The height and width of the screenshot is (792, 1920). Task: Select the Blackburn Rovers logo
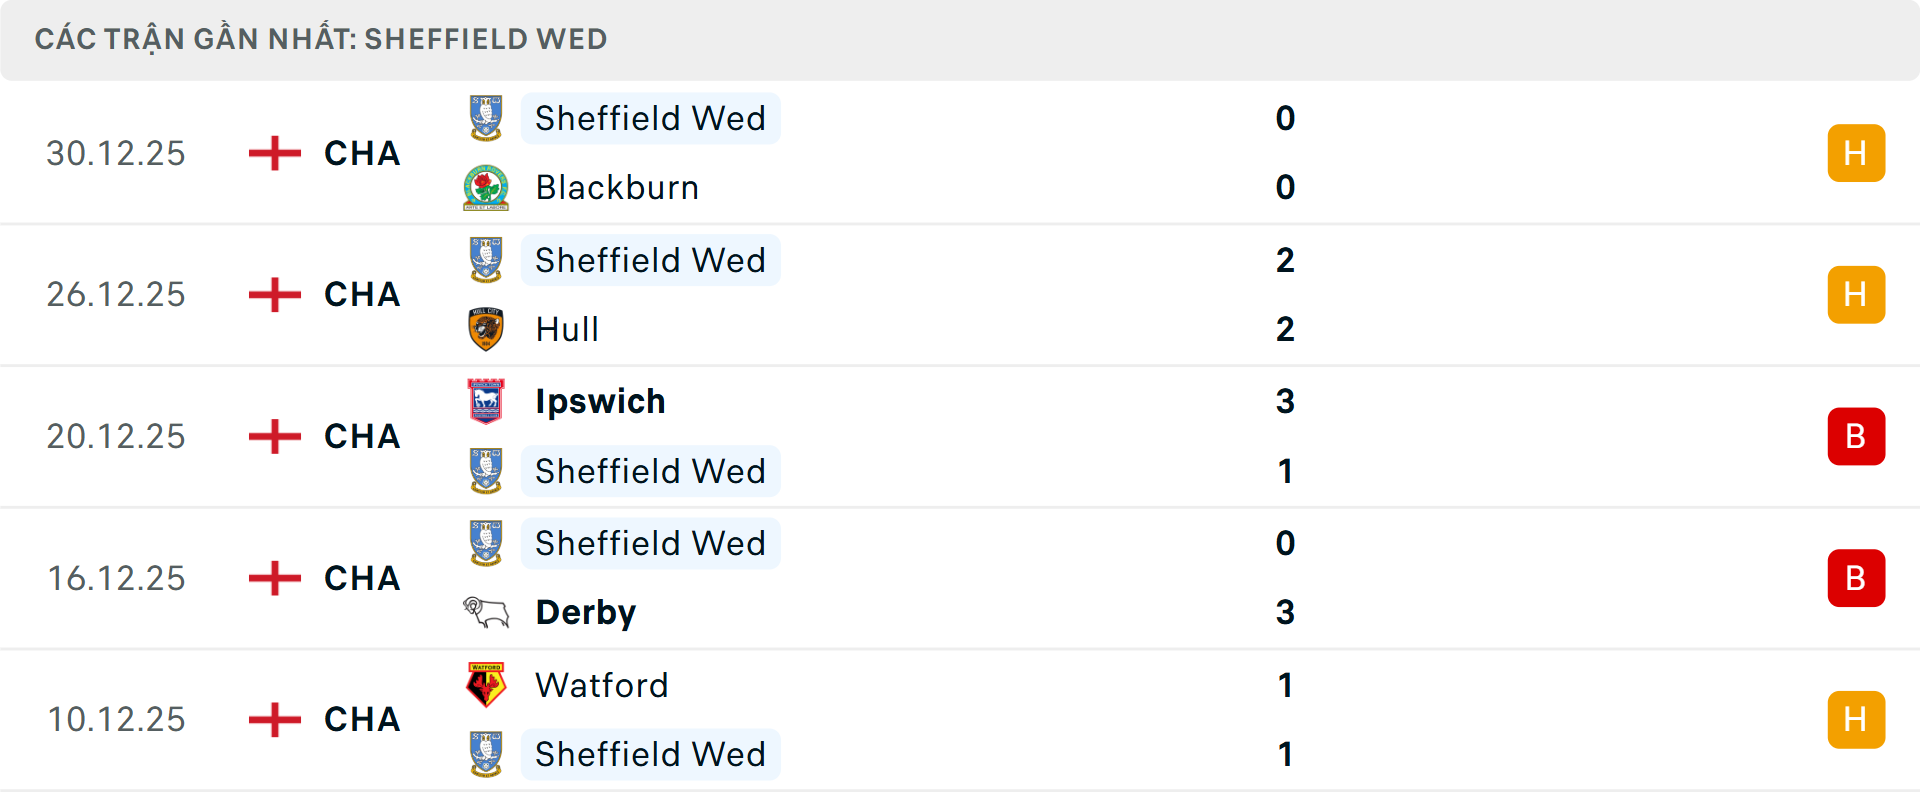click(486, 187)
